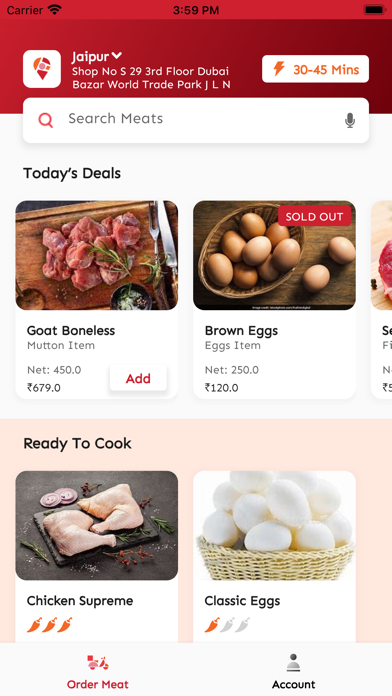Open the Goat Boneless product image
The width and height of the screenshot is (392, 696).
pyautogui.click(x=97, y=255)
